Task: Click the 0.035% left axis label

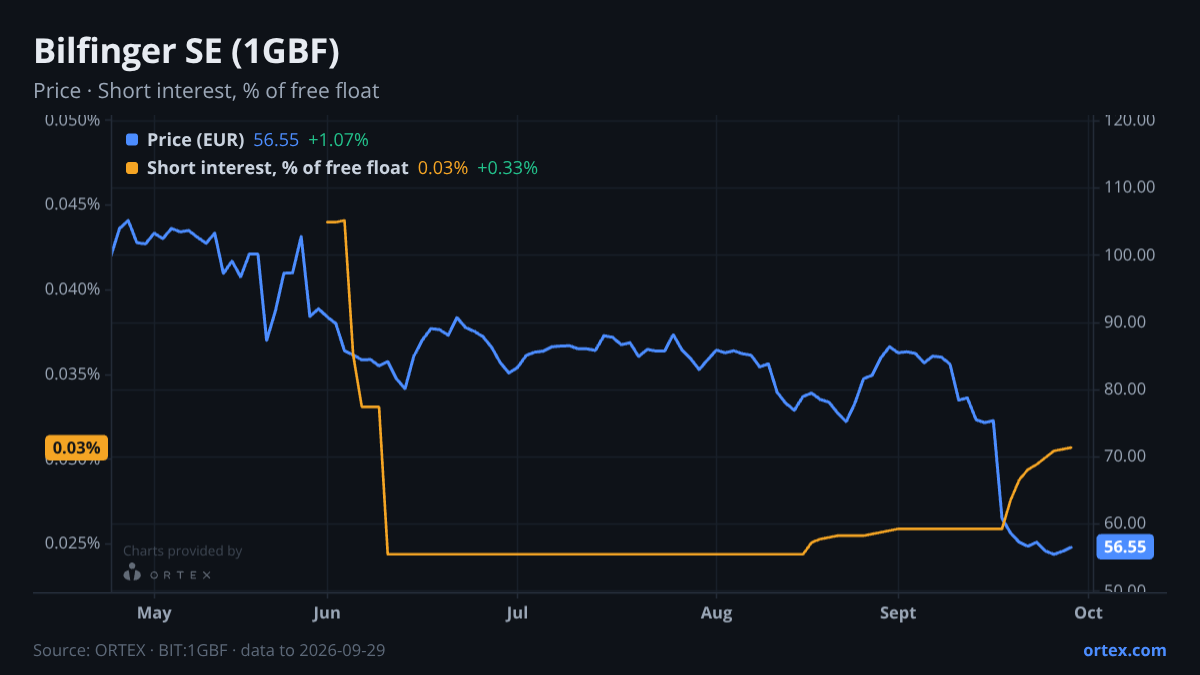Action: click(x=73, y=375)
